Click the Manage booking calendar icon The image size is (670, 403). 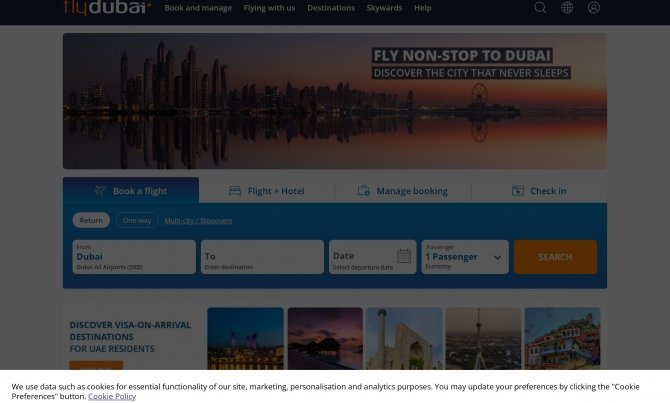coord(364,190)
